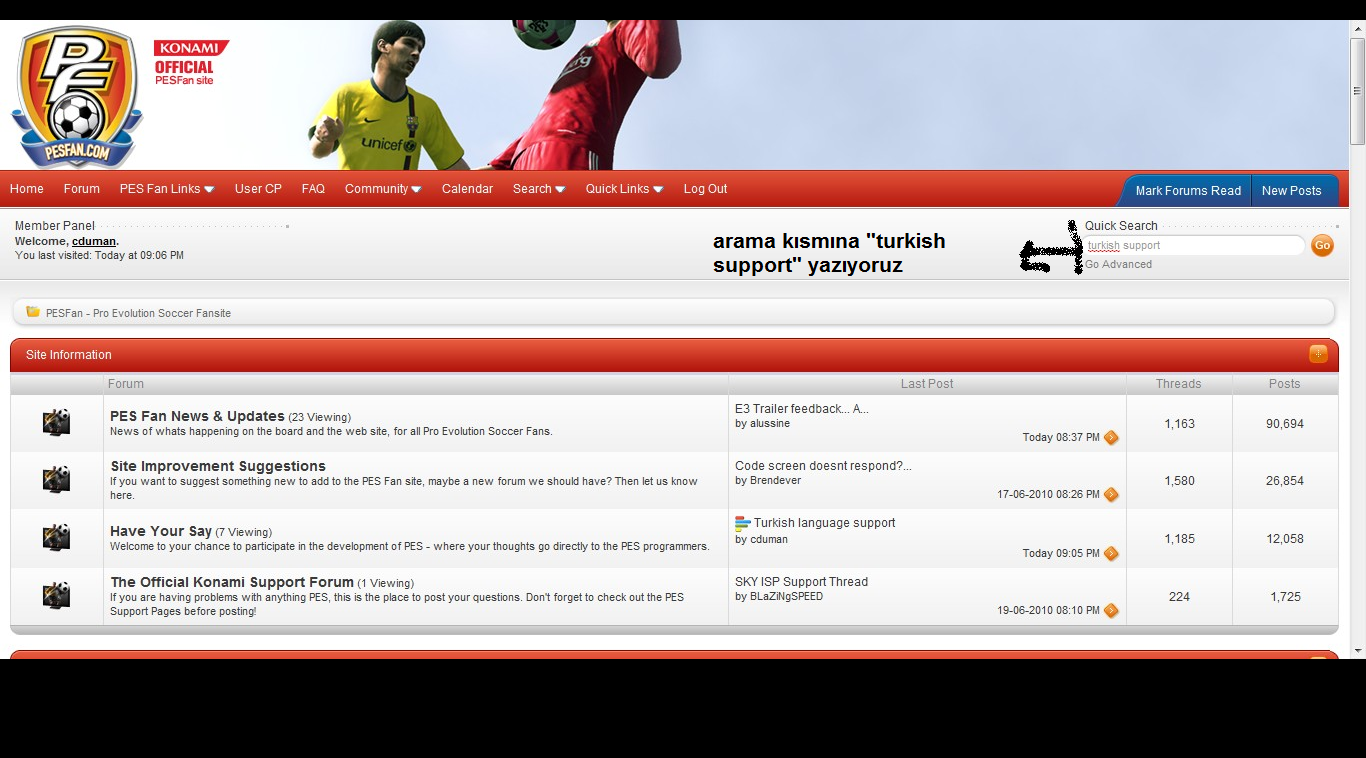Open the Calendar page
This screenshot has height=758, width=1366.
tap(467, 188)
